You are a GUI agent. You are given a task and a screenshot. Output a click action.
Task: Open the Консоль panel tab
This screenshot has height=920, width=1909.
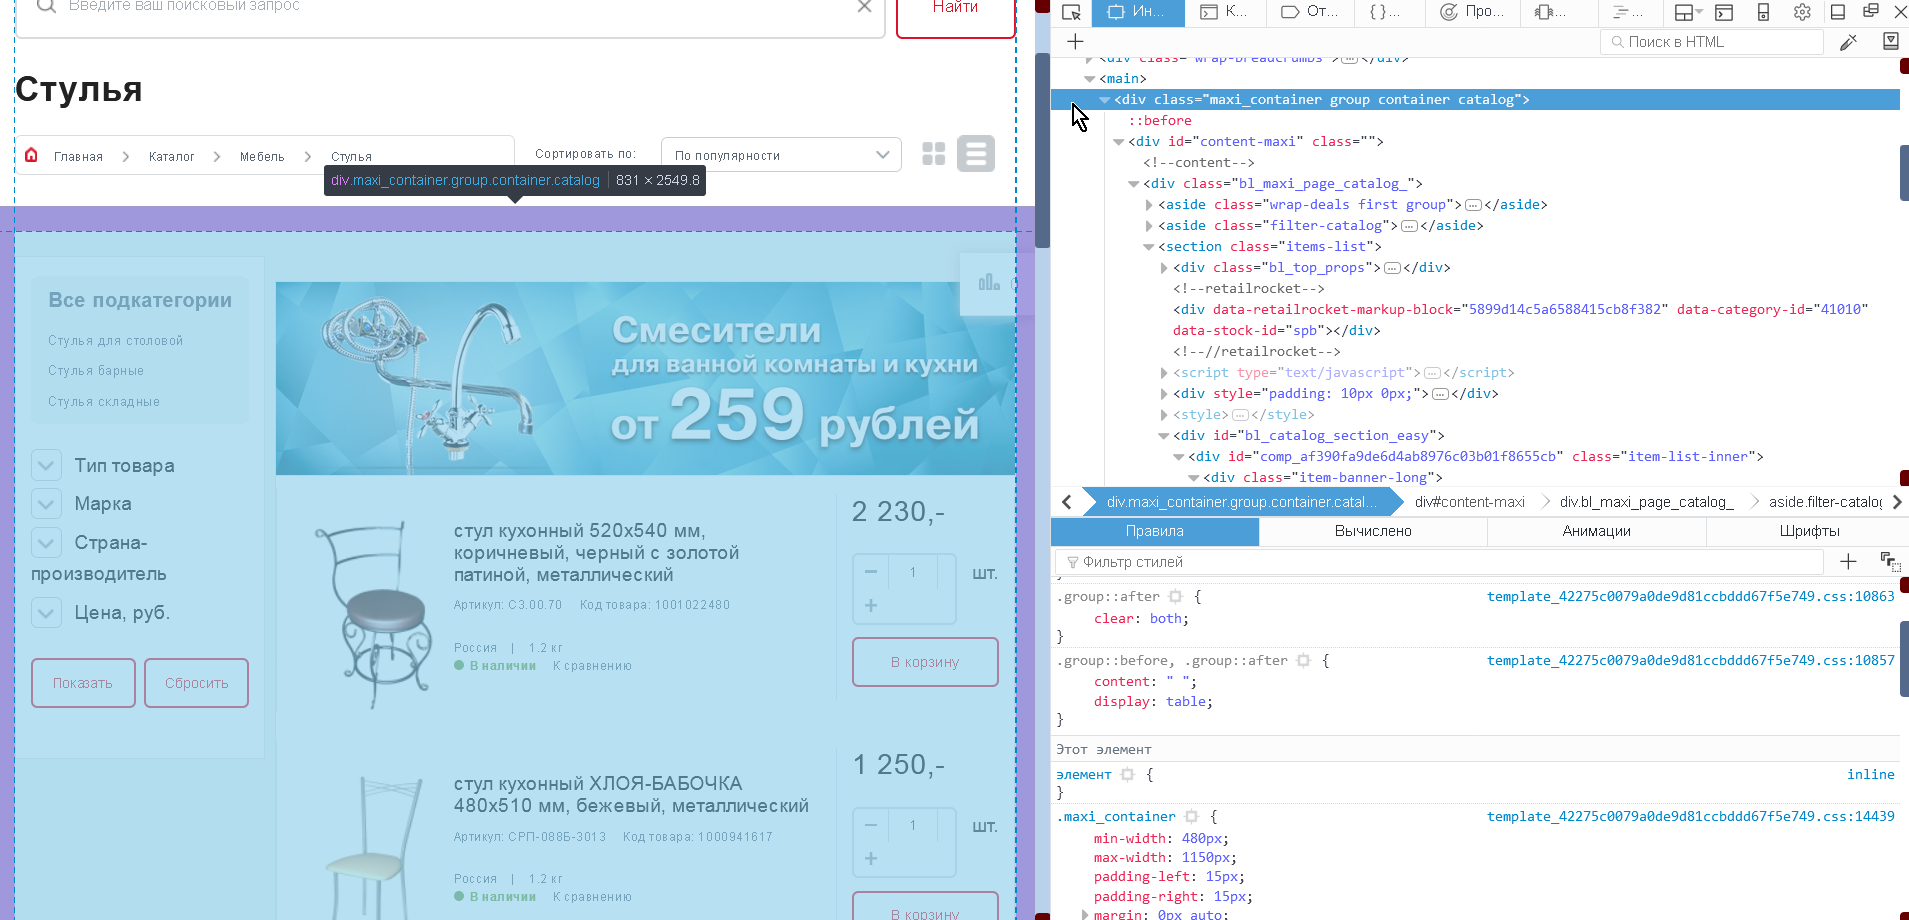1225,12
